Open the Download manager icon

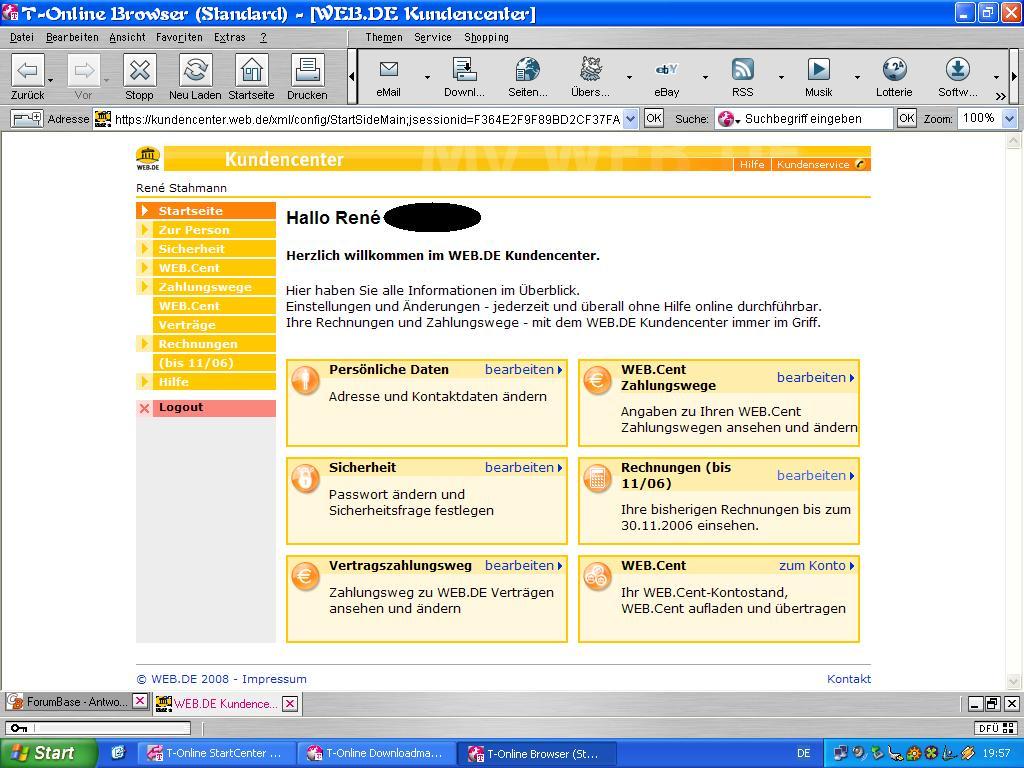[x=464, y=69]
